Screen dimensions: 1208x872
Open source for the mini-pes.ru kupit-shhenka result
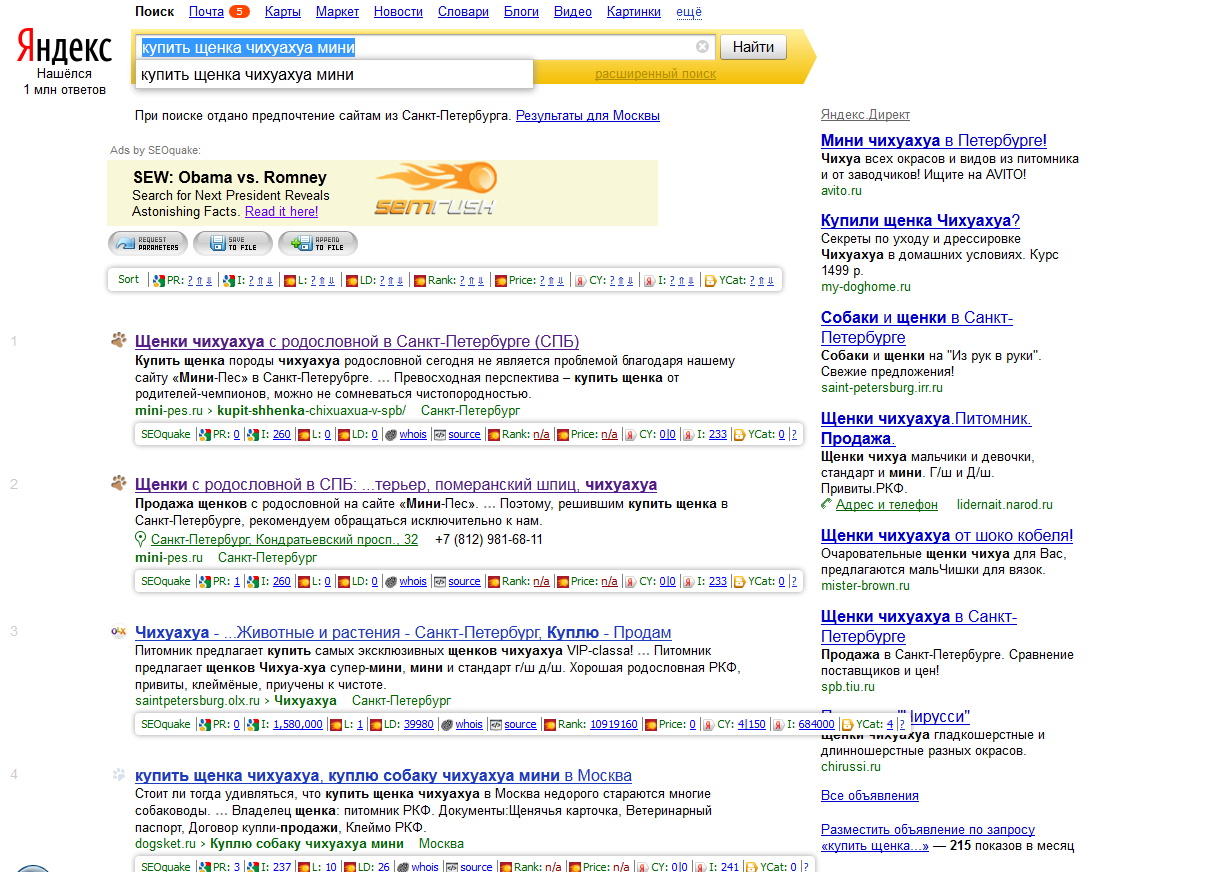[464, 434]
